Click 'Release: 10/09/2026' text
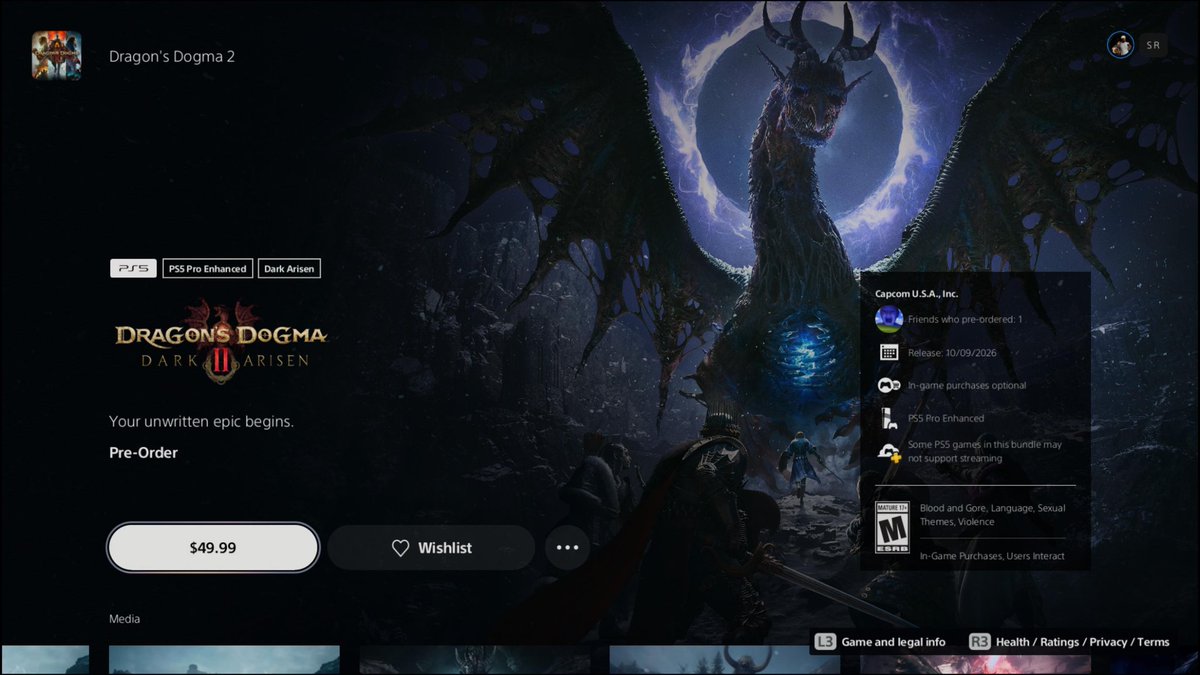1200x675 pixels. [952, 353]
